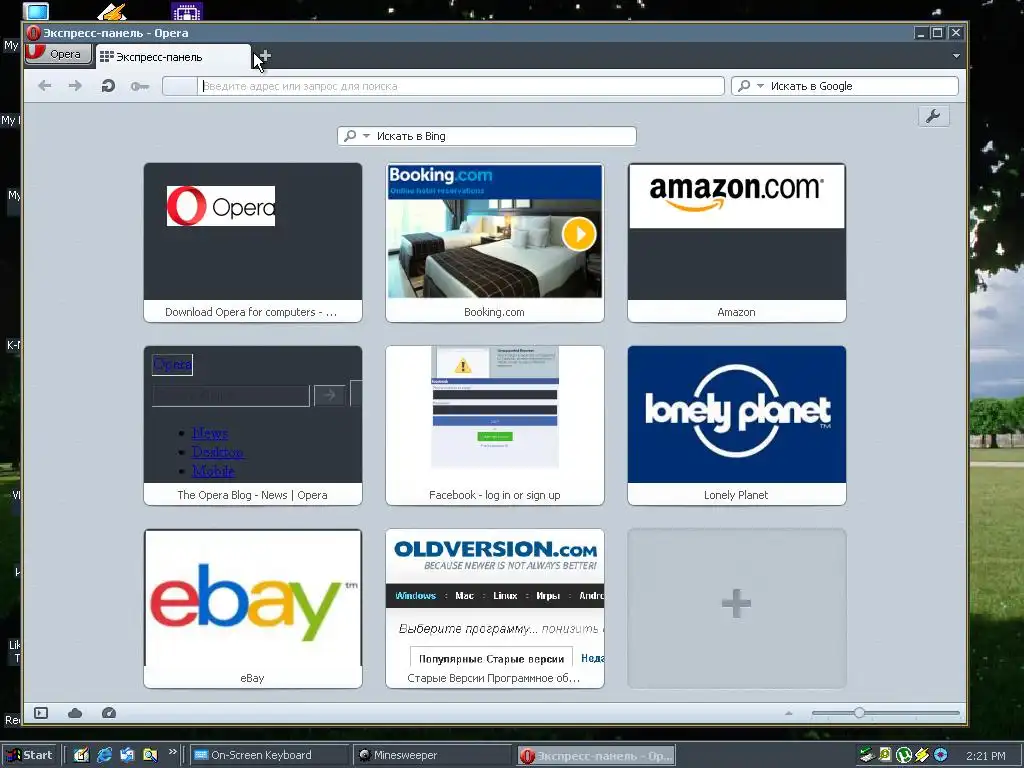Click the taskbar clock showing 2:21 PM

point(985,756)
